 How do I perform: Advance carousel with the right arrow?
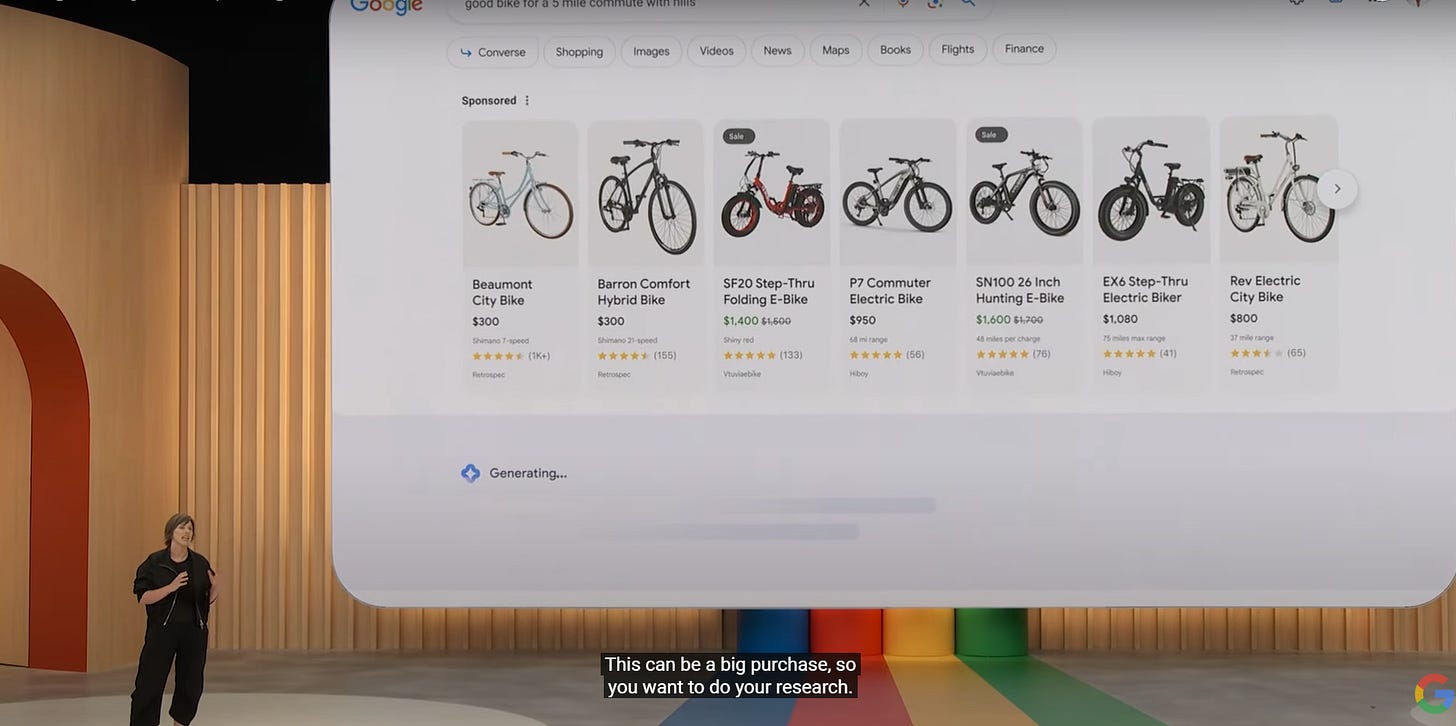[x=1337, y=189]
